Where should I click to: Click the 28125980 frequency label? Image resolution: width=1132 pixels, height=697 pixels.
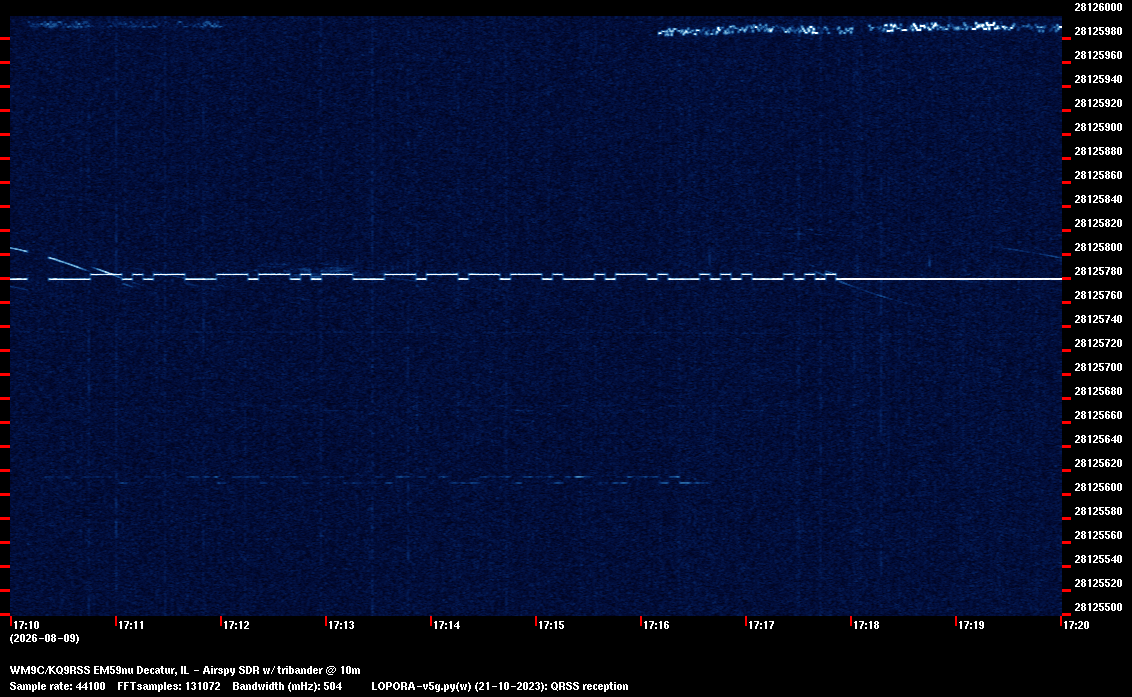point(1098,31)
